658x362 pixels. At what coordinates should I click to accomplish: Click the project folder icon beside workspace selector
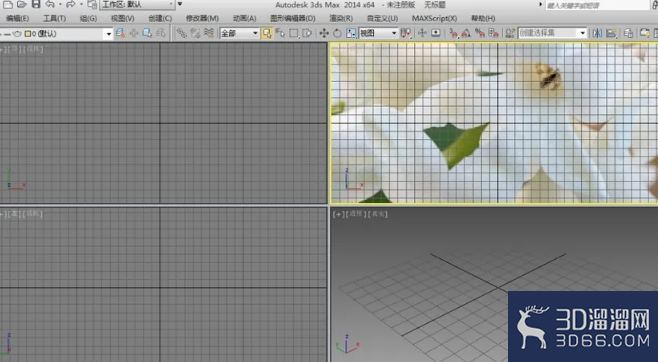(92, 5)
